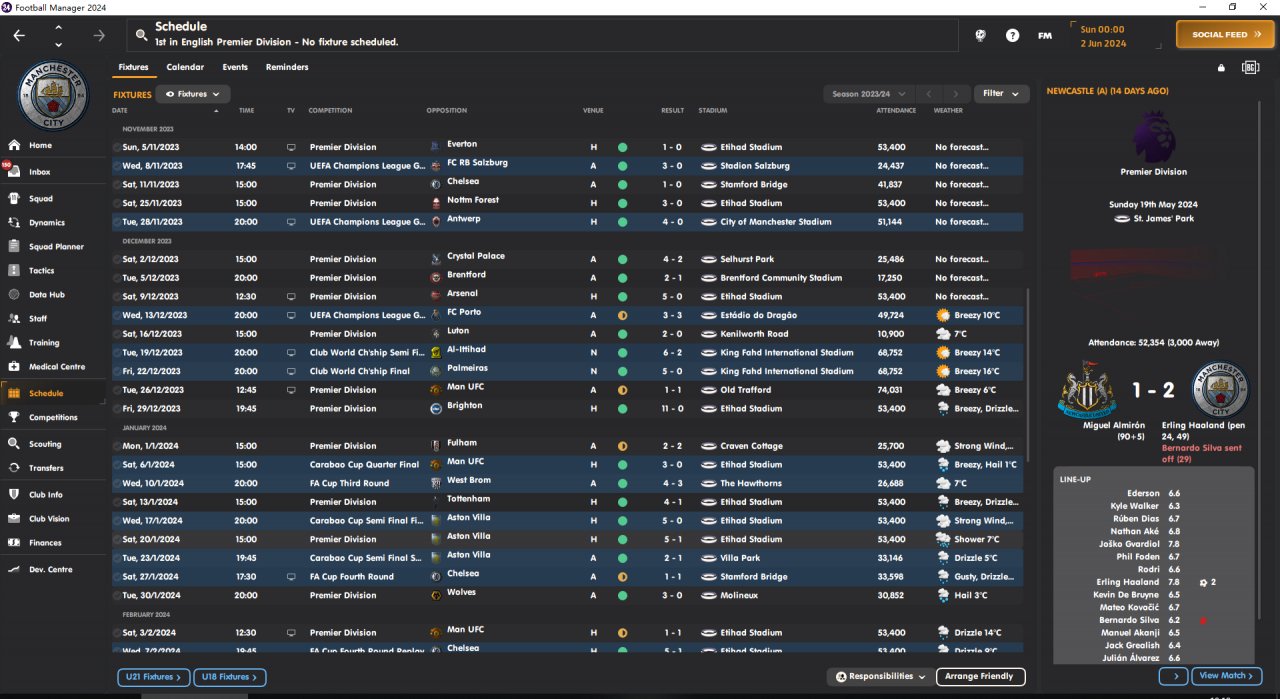
Task: Go to Medical Centre in sidebar
Action: click(x=57, y=367)
